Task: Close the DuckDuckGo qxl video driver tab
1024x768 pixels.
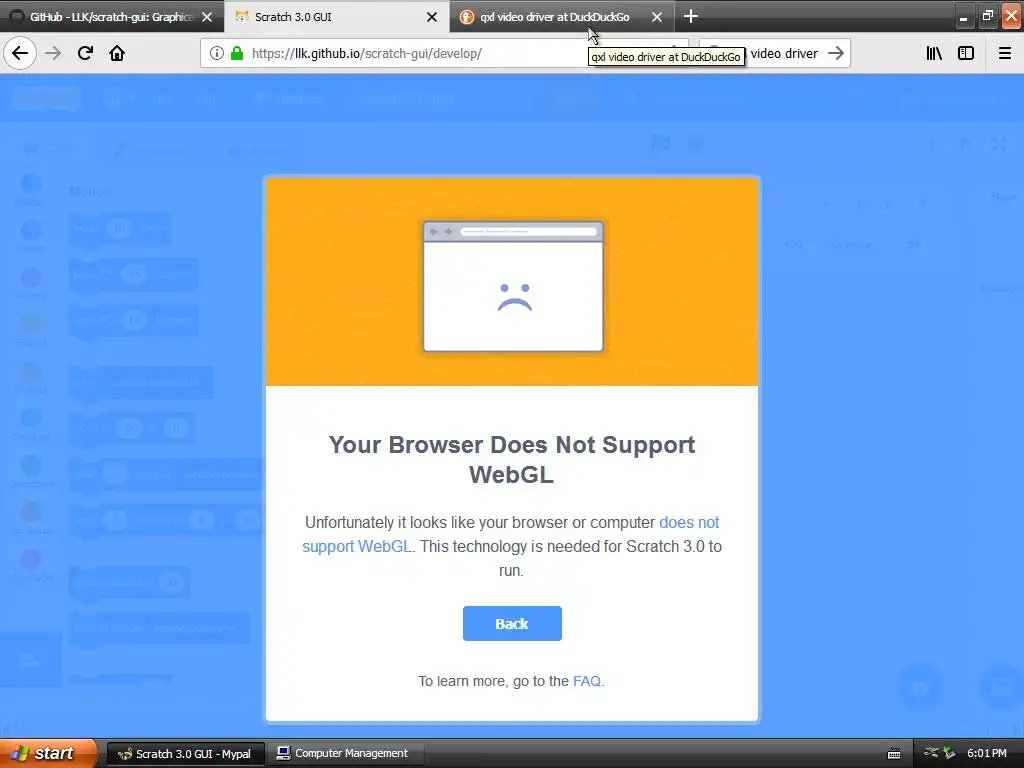Action: [657, 17]
